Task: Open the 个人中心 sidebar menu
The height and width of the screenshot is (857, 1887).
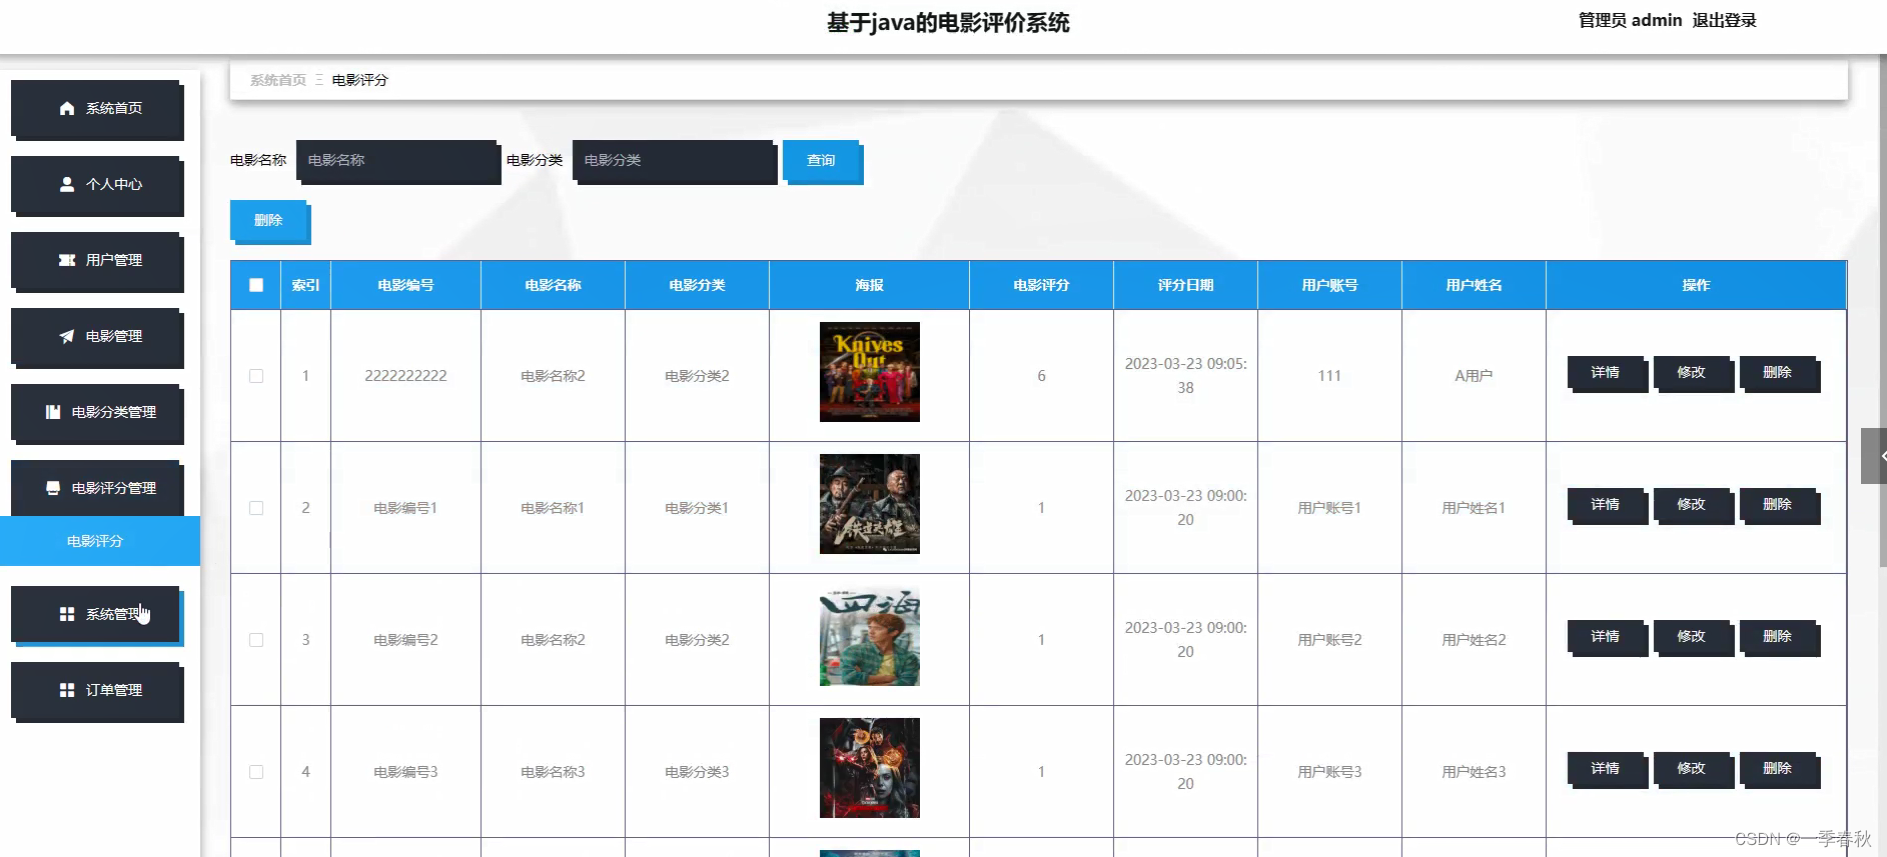Action: pos(97,185)
